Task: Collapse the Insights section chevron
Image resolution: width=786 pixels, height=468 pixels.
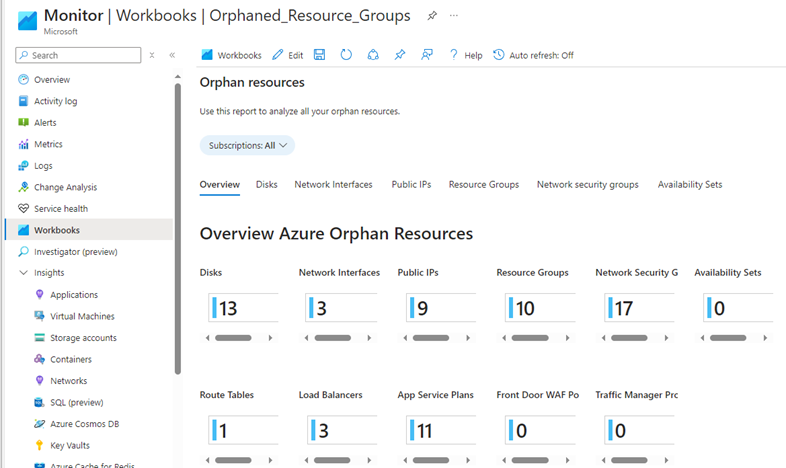Action: coord(23,273)
